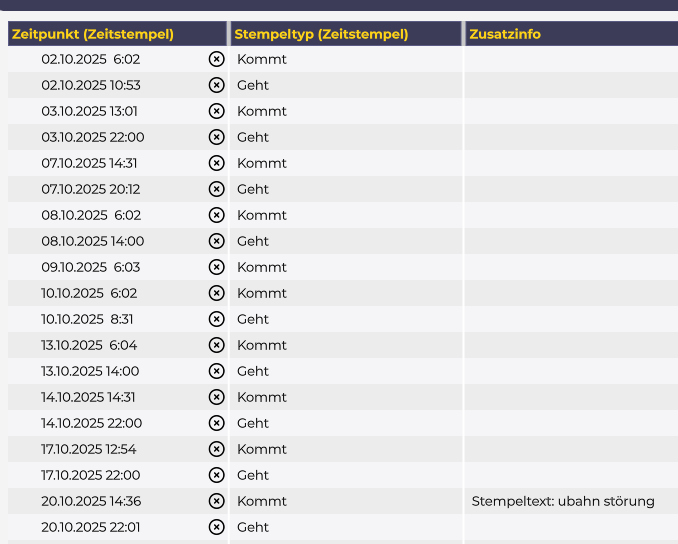Remove the 02.10.2025 10:53 Geht entry
This screenshot has width=678, height=544.
tap(216, 85)
